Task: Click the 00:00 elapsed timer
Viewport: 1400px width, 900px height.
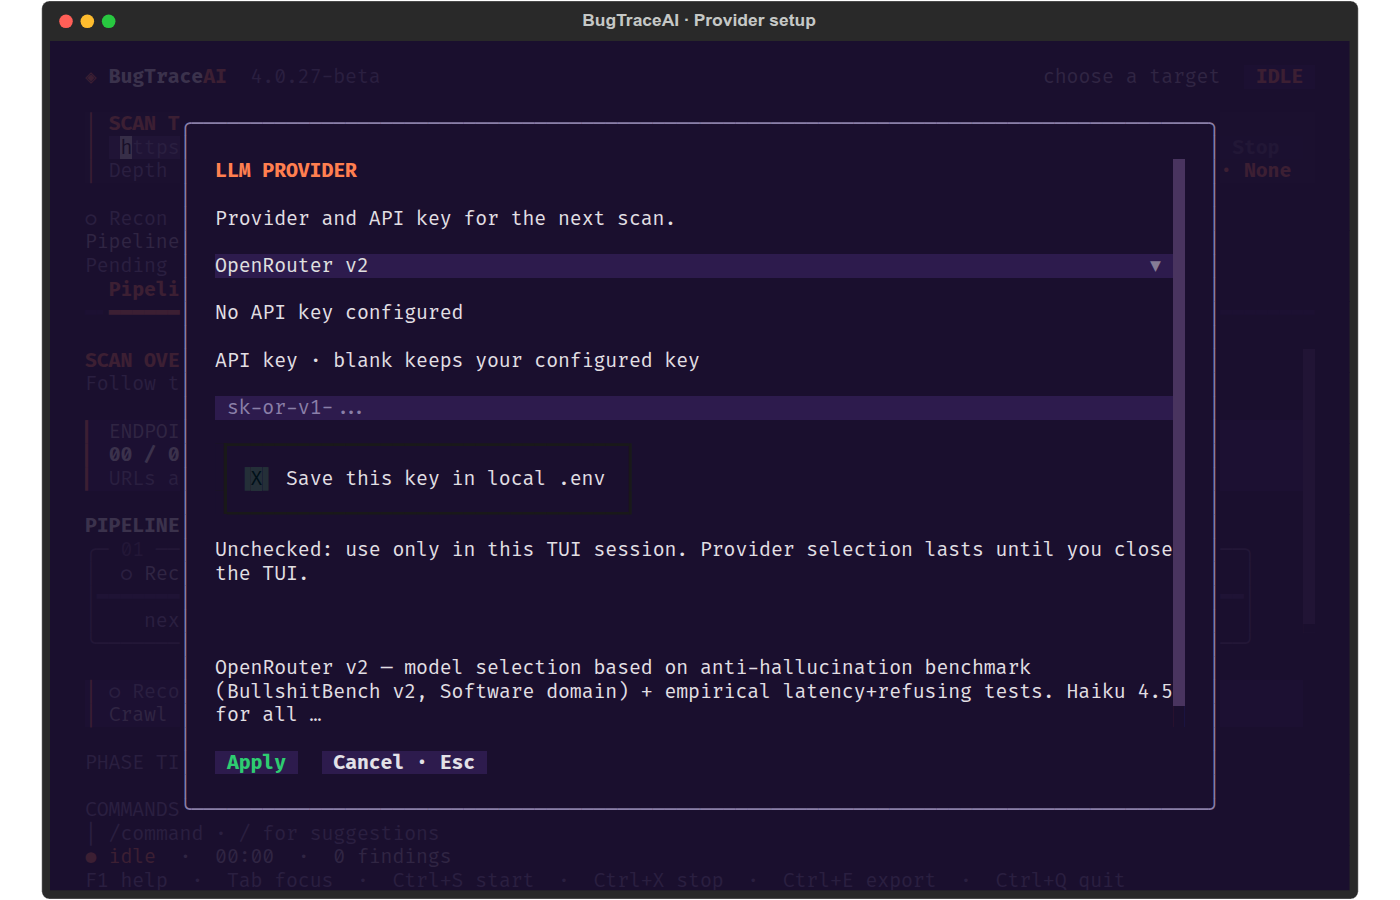Action: pyautogui.click(x=244, y=857)
